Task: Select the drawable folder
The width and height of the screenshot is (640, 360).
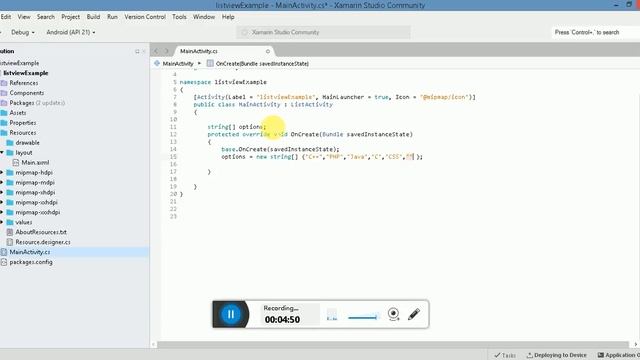Action: (27, 142)
